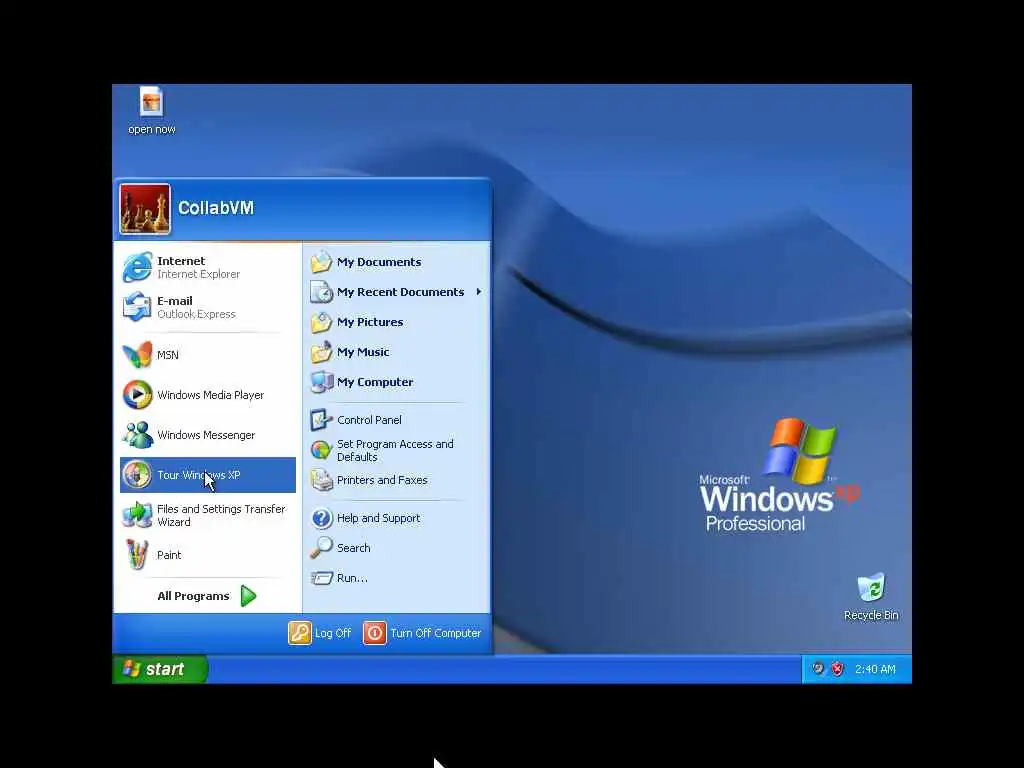This screenshot has height=768, width=1024.
Task: Click Set Program Access and Defaults icon
Action: click(321, 450)
